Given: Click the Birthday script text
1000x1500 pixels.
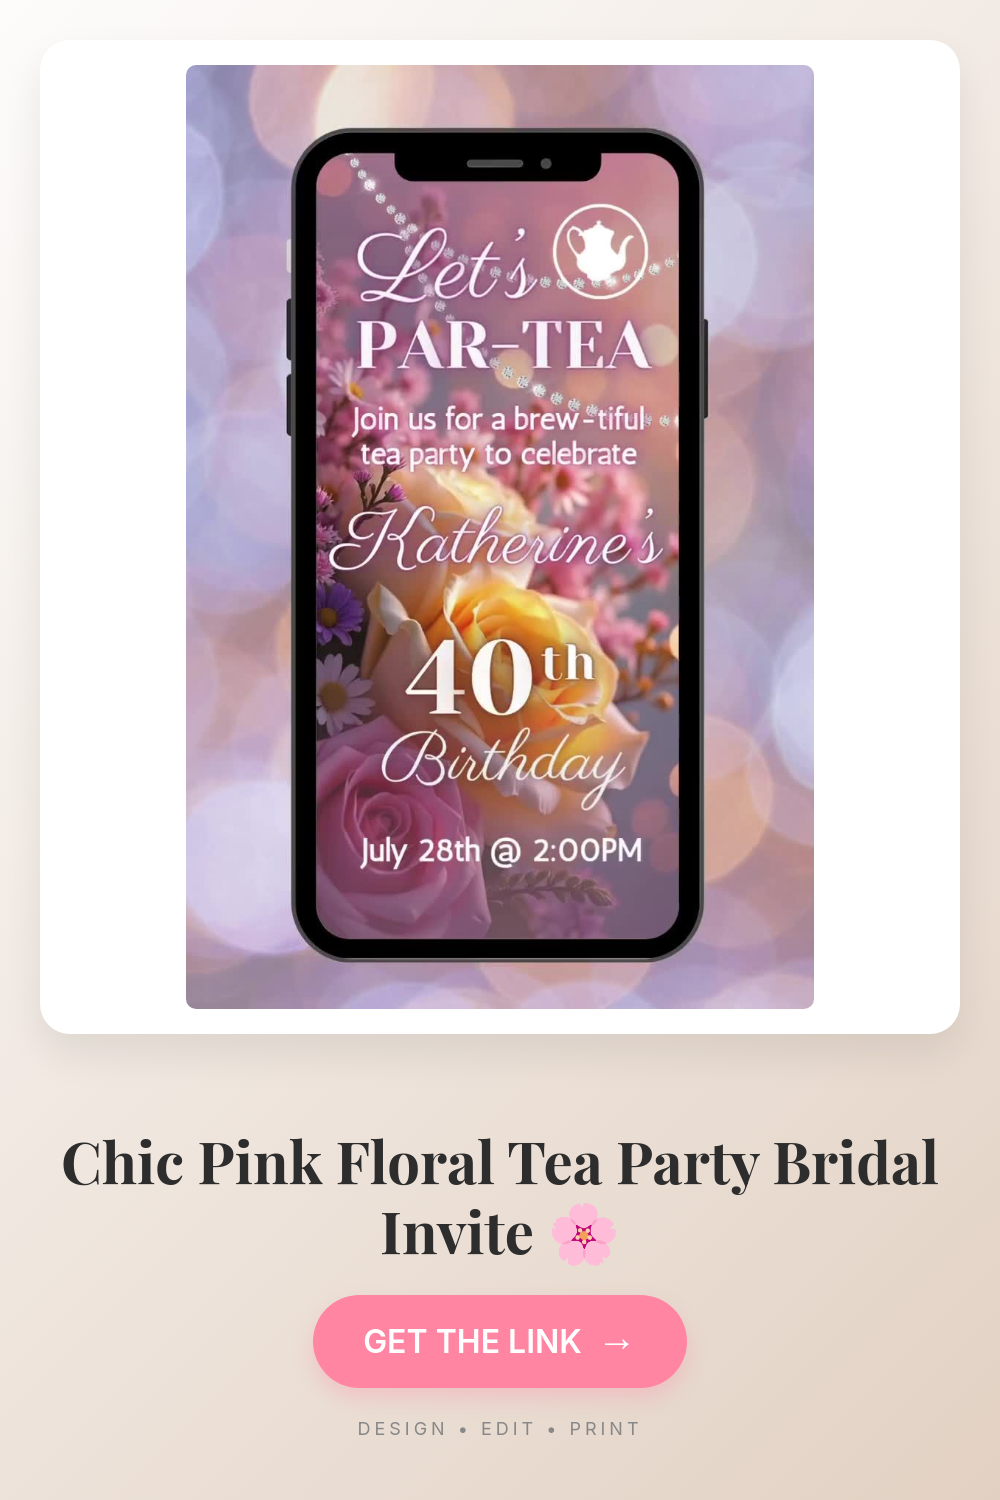Looking at the screenshot, I should [x=503, y=765].
